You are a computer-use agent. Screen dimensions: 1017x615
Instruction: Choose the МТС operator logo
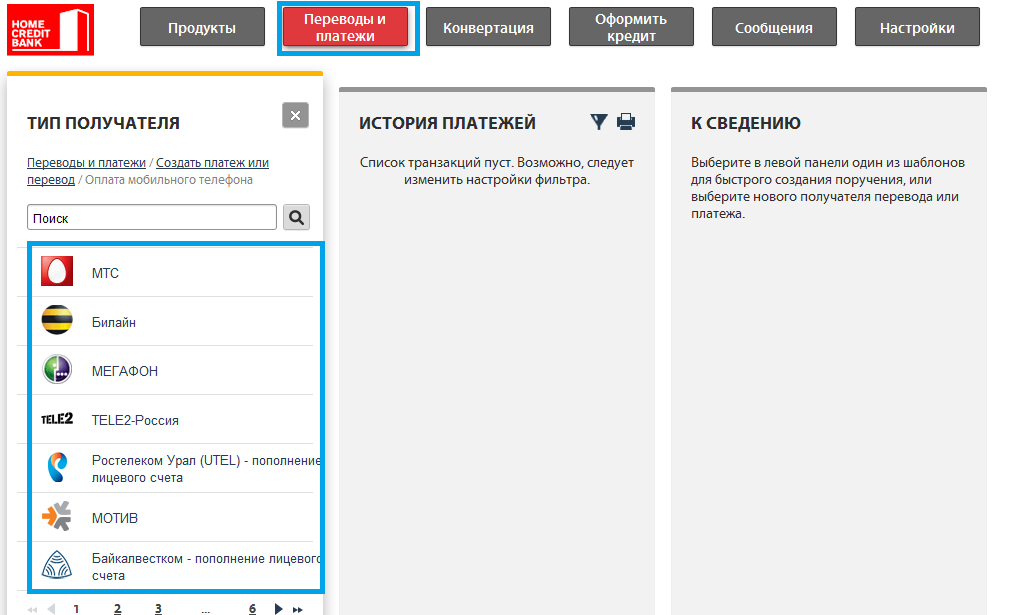pos(57,271)
